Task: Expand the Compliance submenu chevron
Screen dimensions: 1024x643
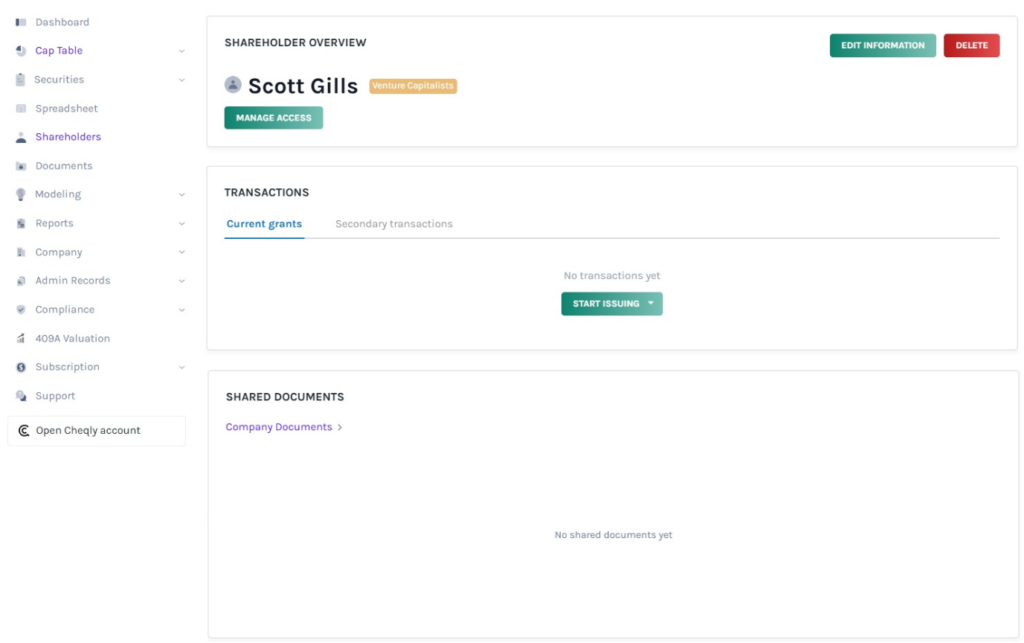Action: (181, 310)
